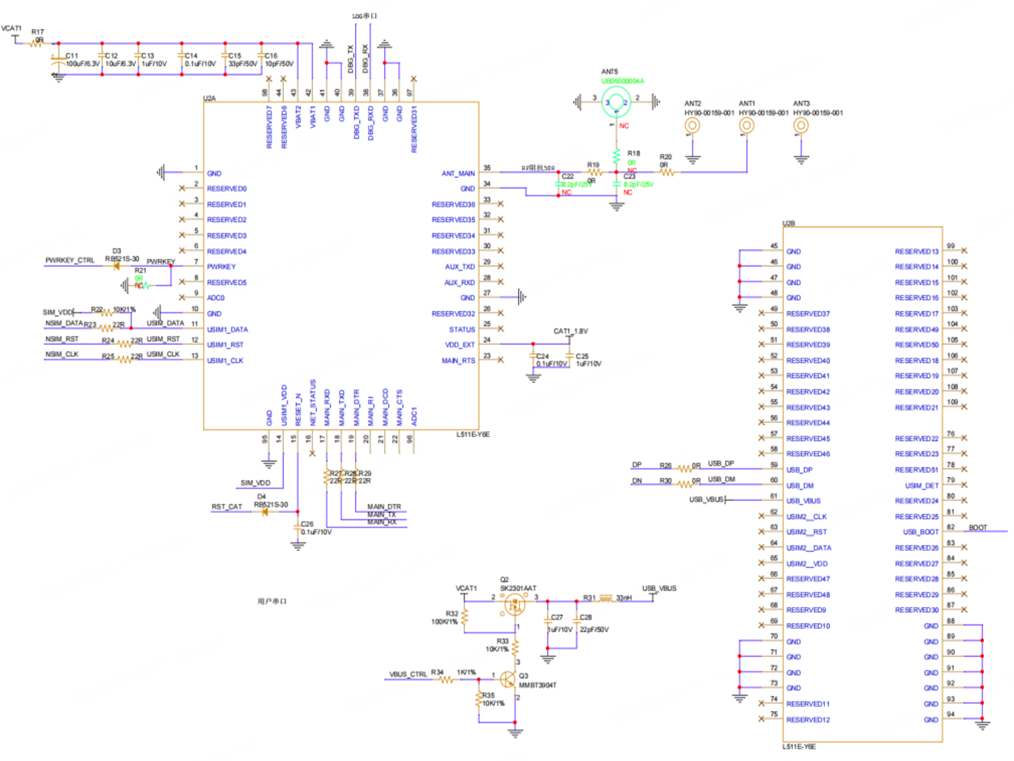Select the C28 22pF/50V capacitor symbol
The height and width of the screenshot is (761, 1014).
(576, 620)
